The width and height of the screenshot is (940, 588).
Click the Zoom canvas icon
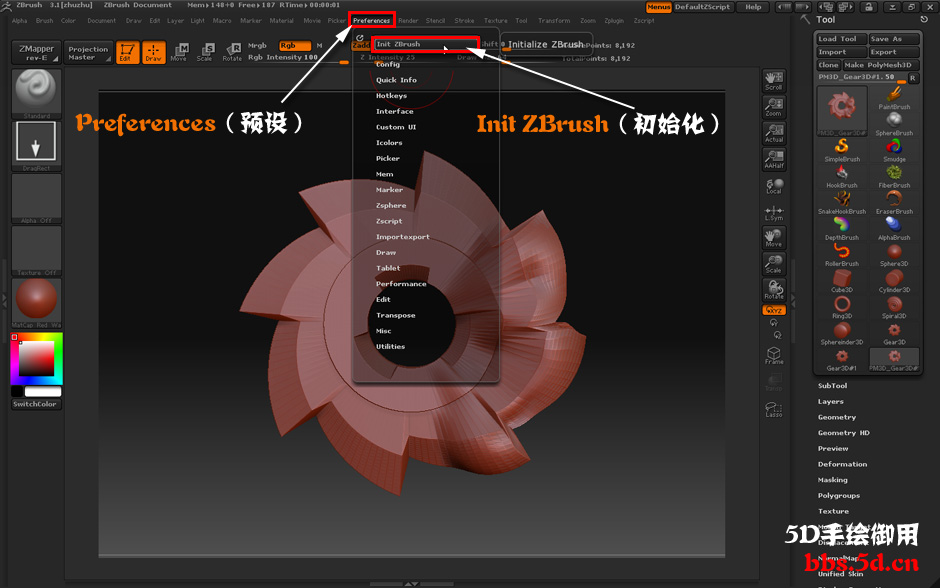pos(774,107)
